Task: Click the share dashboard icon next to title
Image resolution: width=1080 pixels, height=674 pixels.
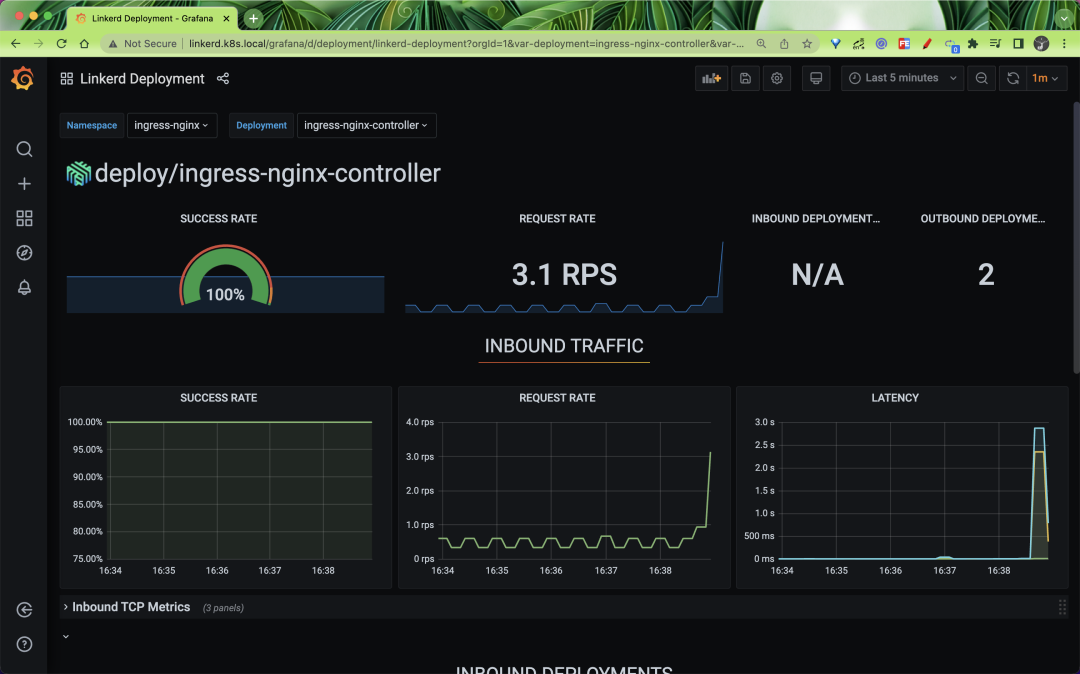Action: 222,78
